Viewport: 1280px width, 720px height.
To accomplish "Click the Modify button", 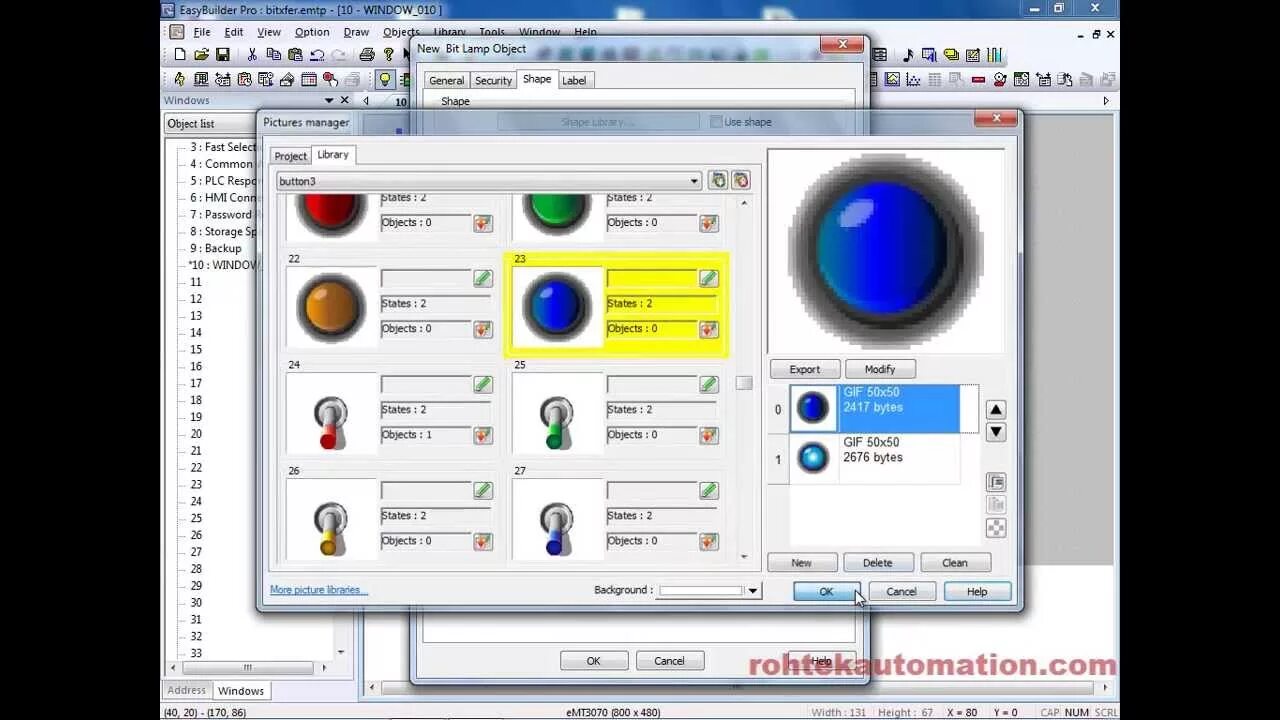I will click(x=880, y=369).
